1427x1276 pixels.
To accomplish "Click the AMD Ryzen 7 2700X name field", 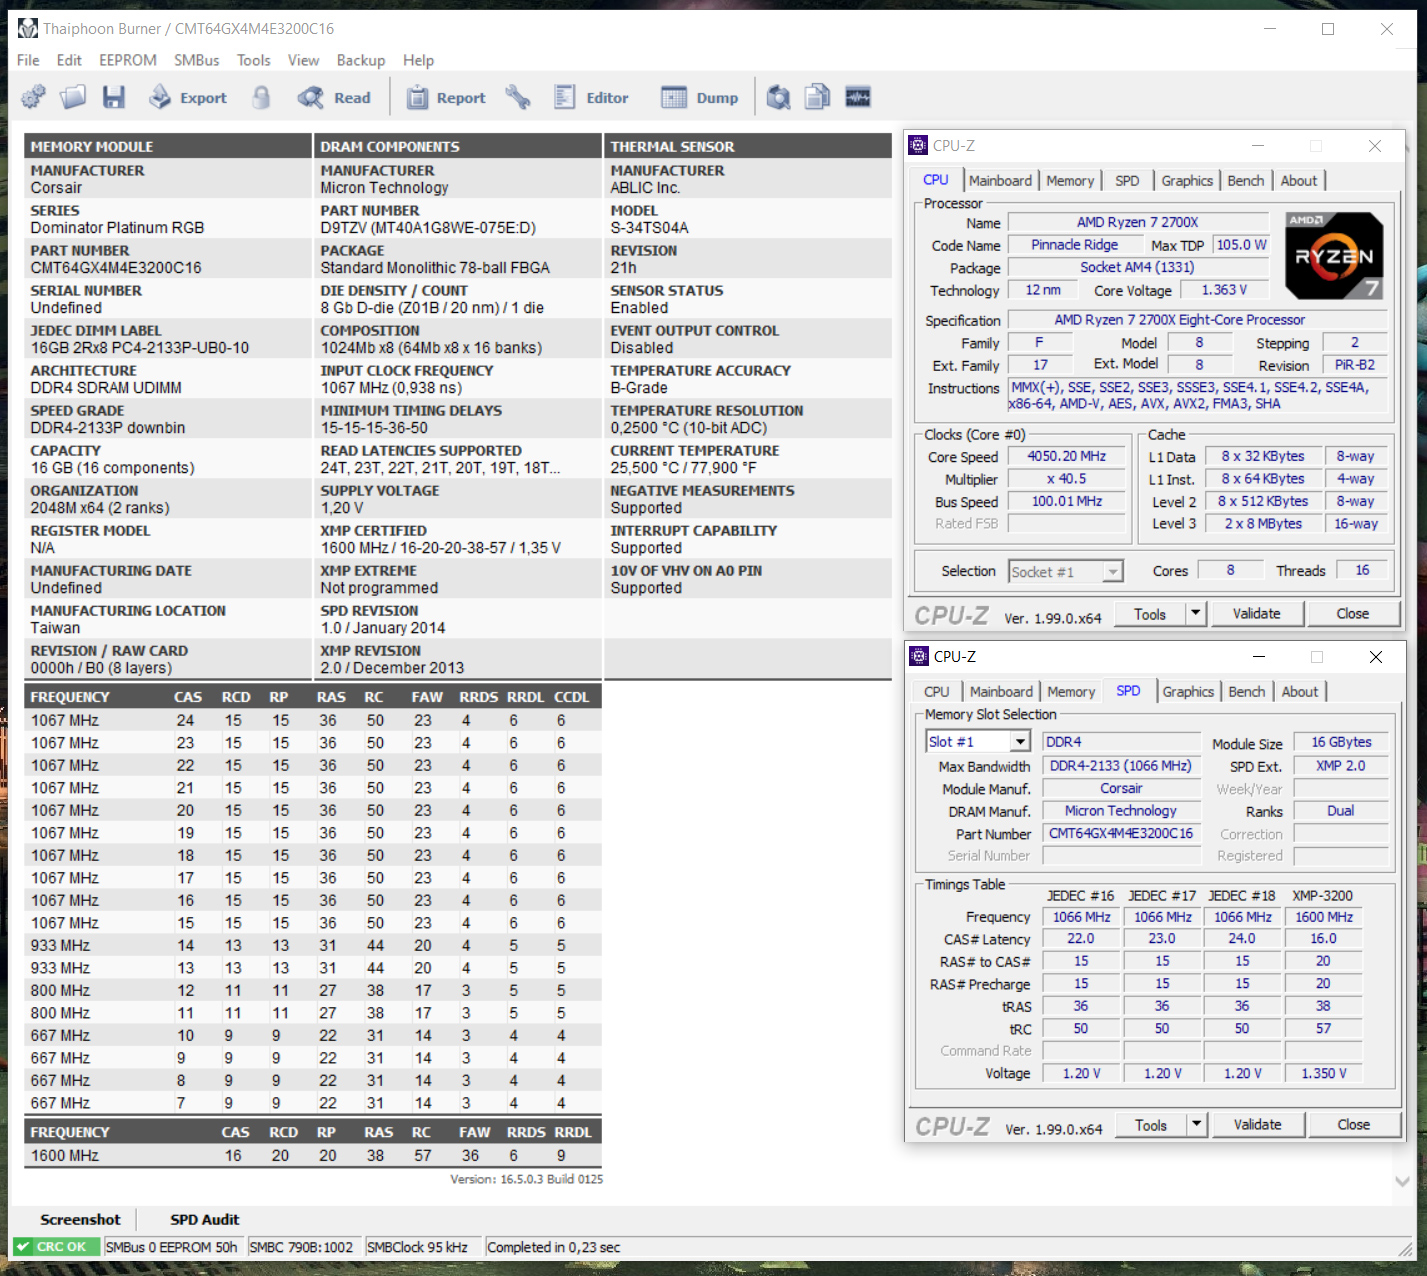I will (x=1138, y=222).
